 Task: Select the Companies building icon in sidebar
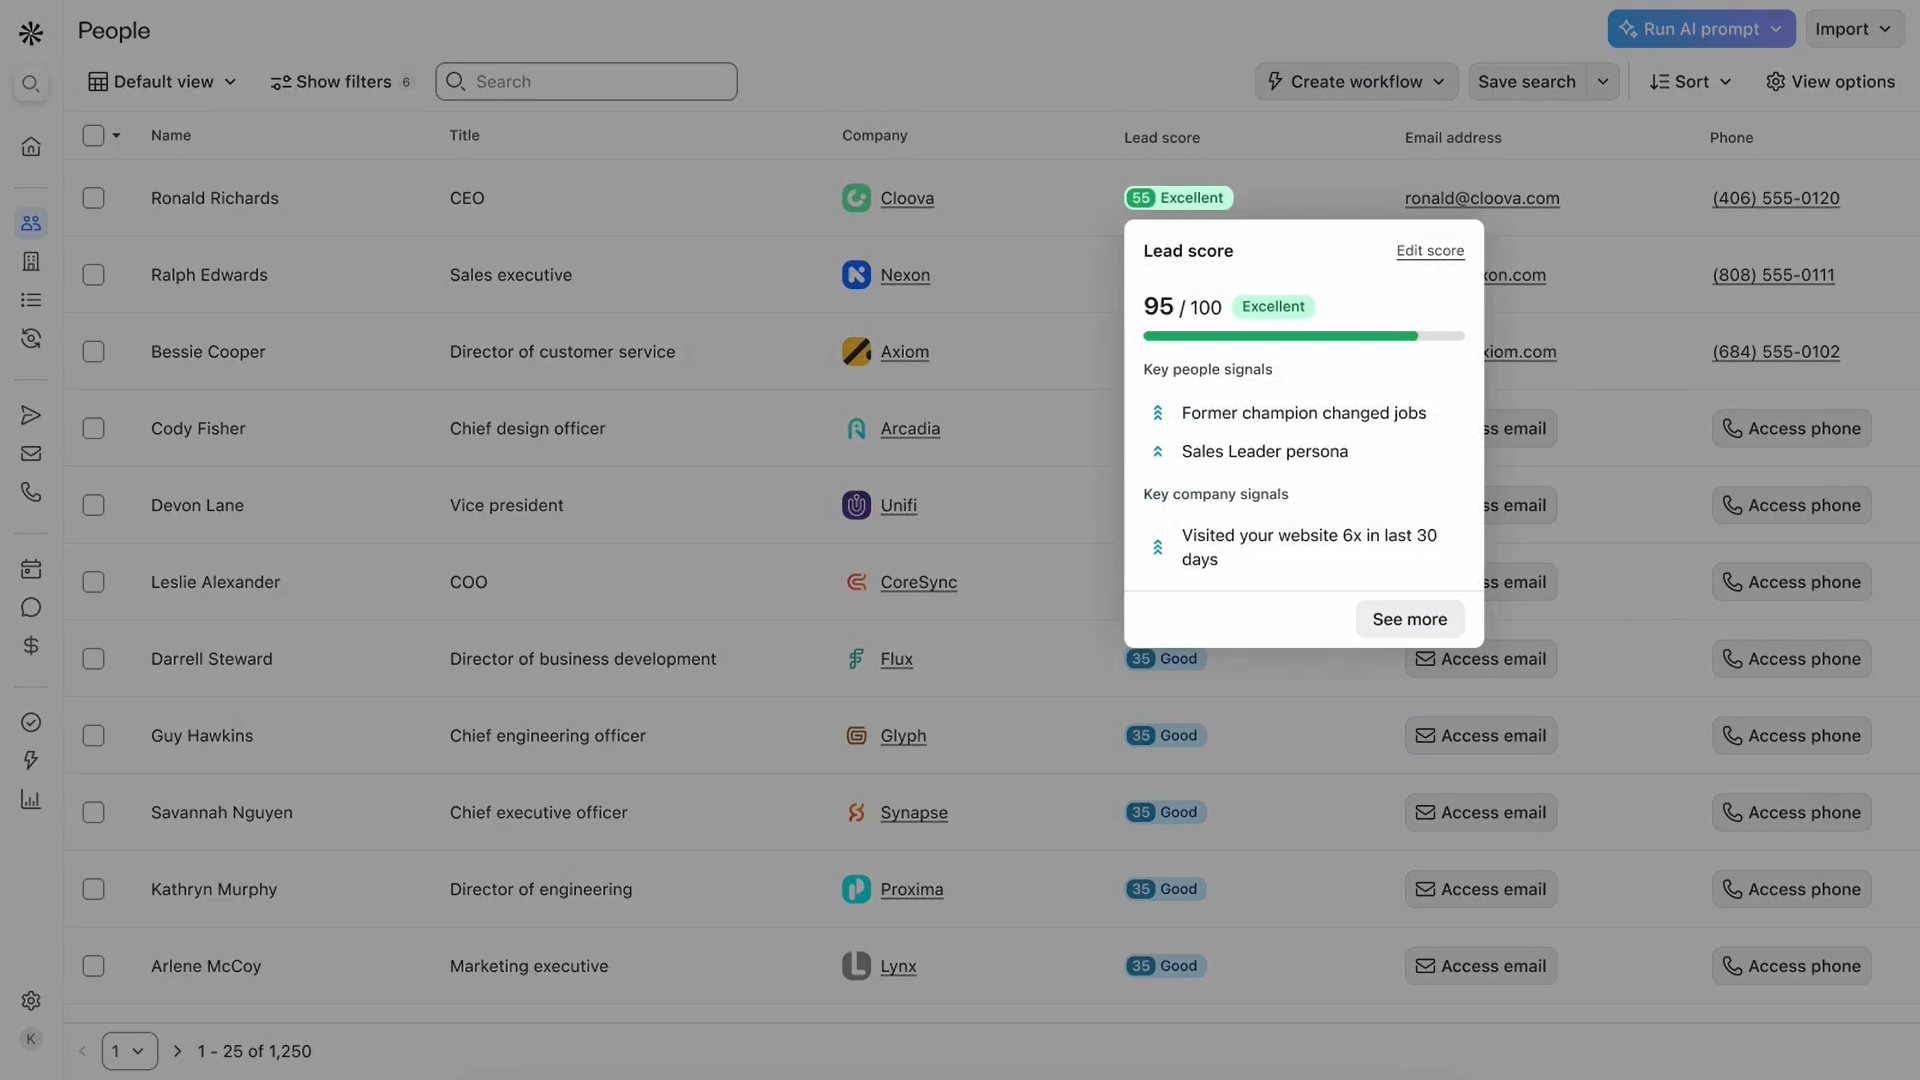pyautogui.click(x=31, y=261)
